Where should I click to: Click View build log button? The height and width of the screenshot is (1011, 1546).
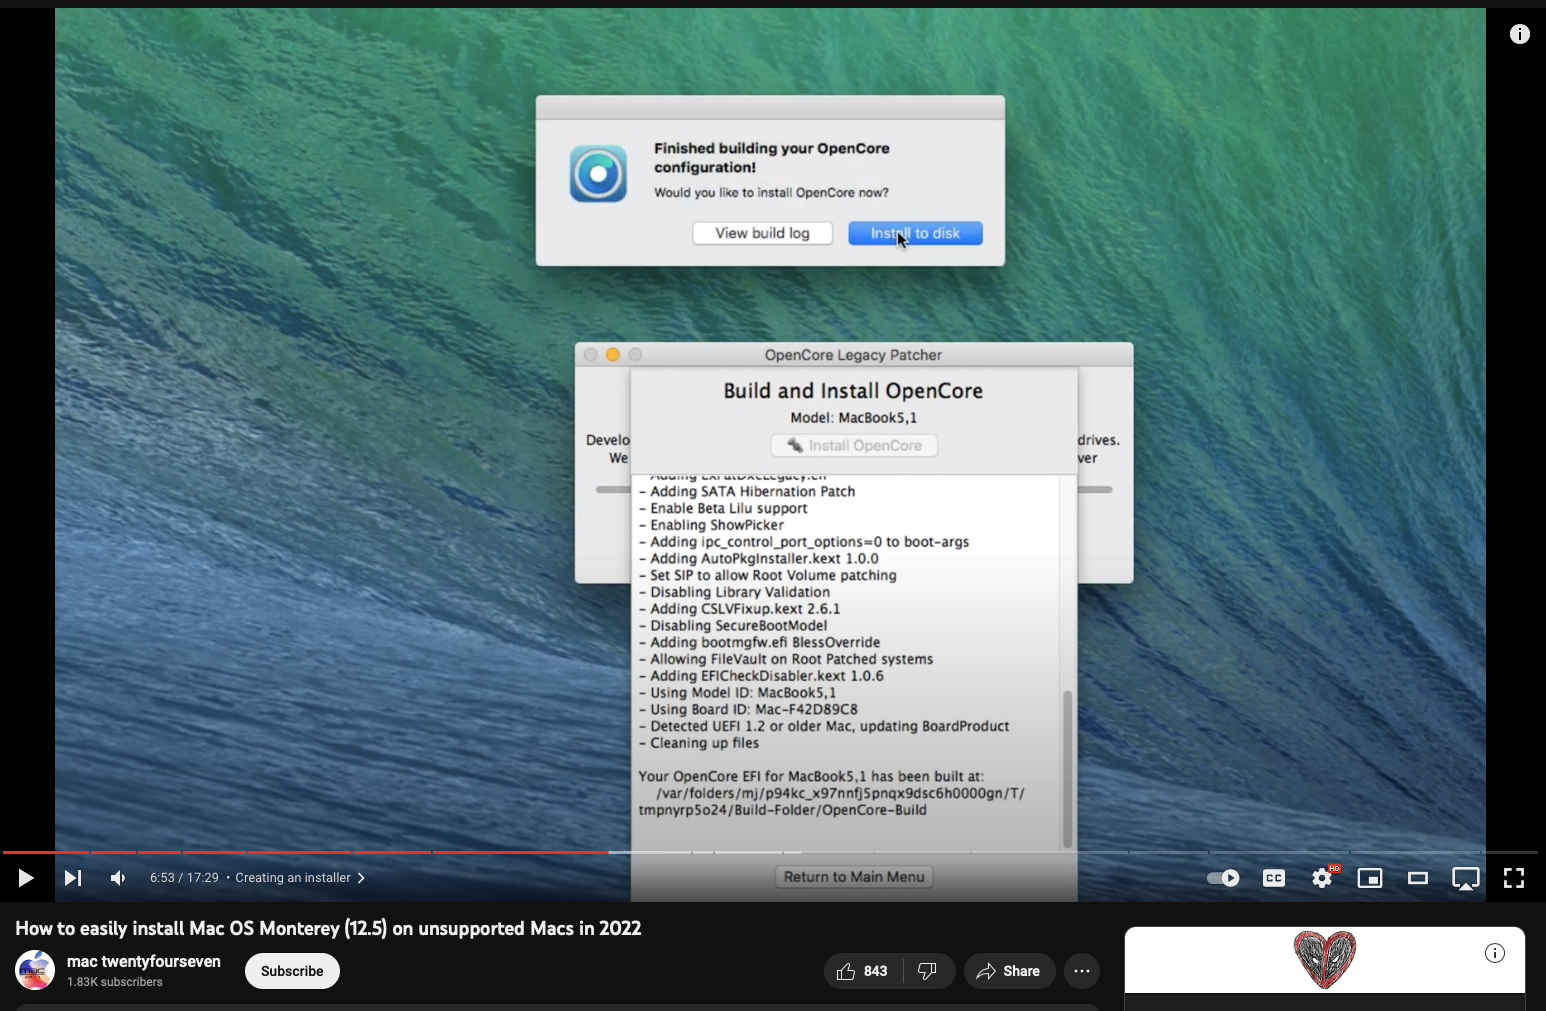[762, 233]
